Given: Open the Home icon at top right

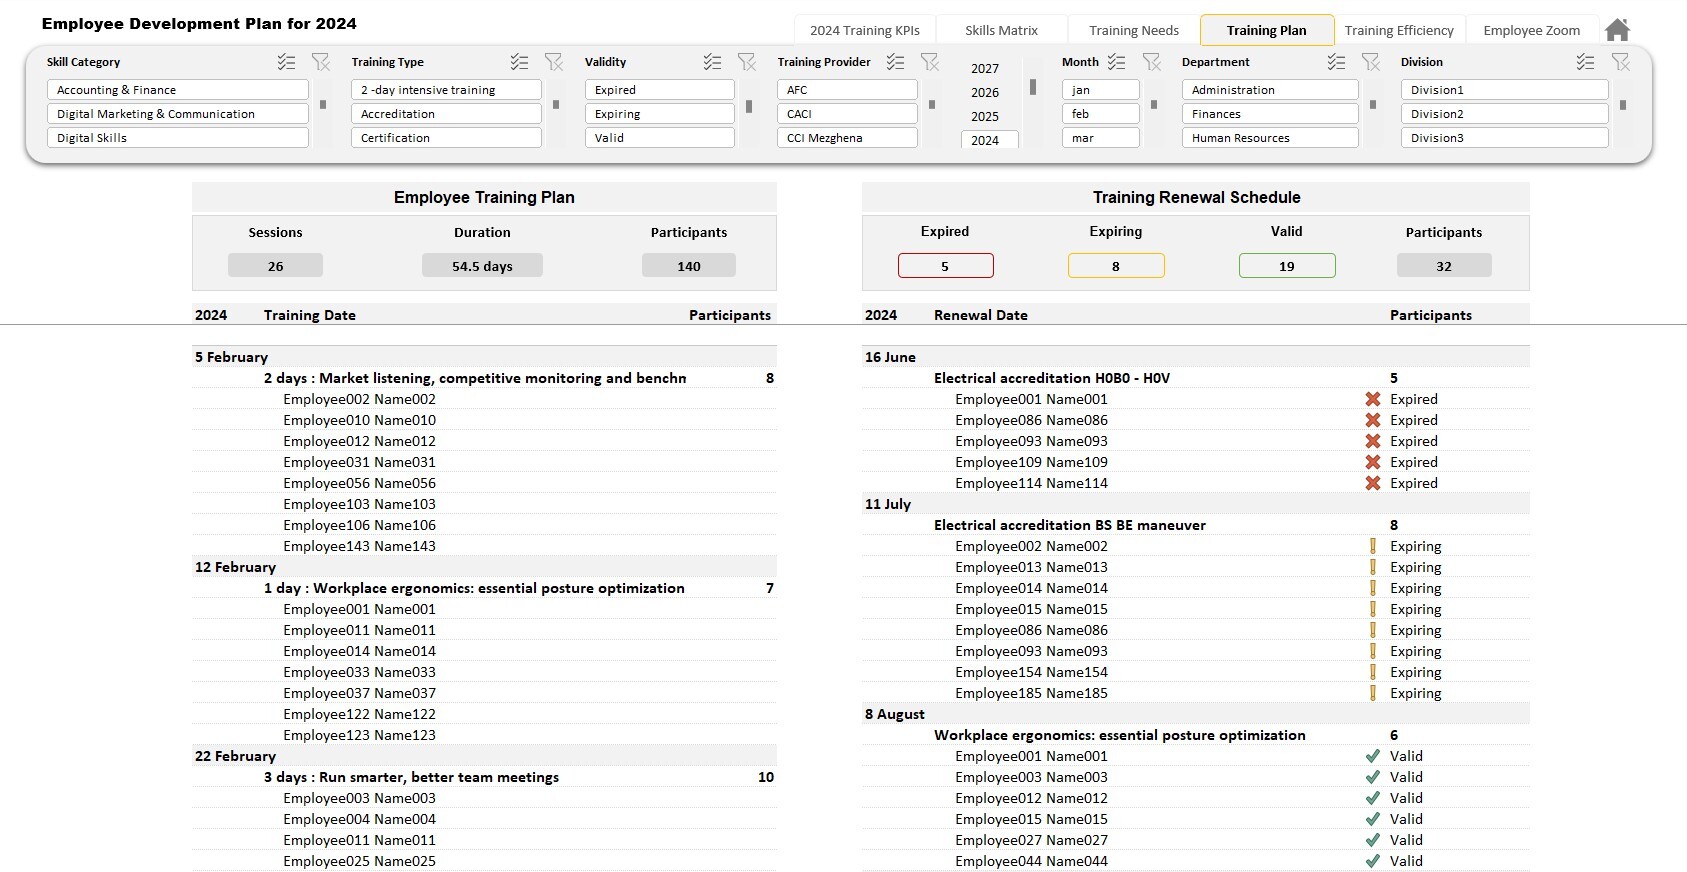Looking at the screenshot, I should pos(1617,30).
